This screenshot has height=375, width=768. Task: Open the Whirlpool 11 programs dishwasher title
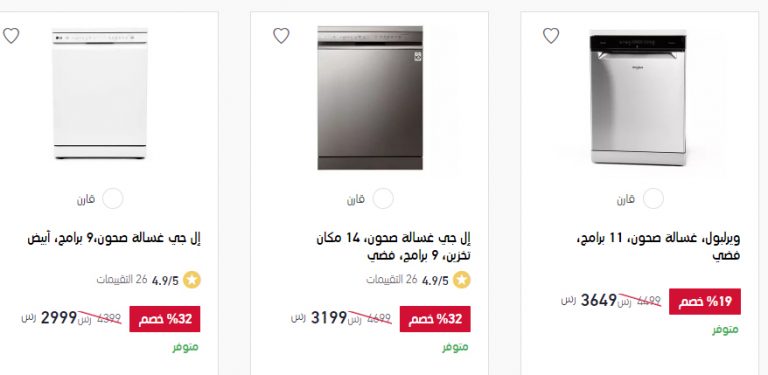coord(659,246)
